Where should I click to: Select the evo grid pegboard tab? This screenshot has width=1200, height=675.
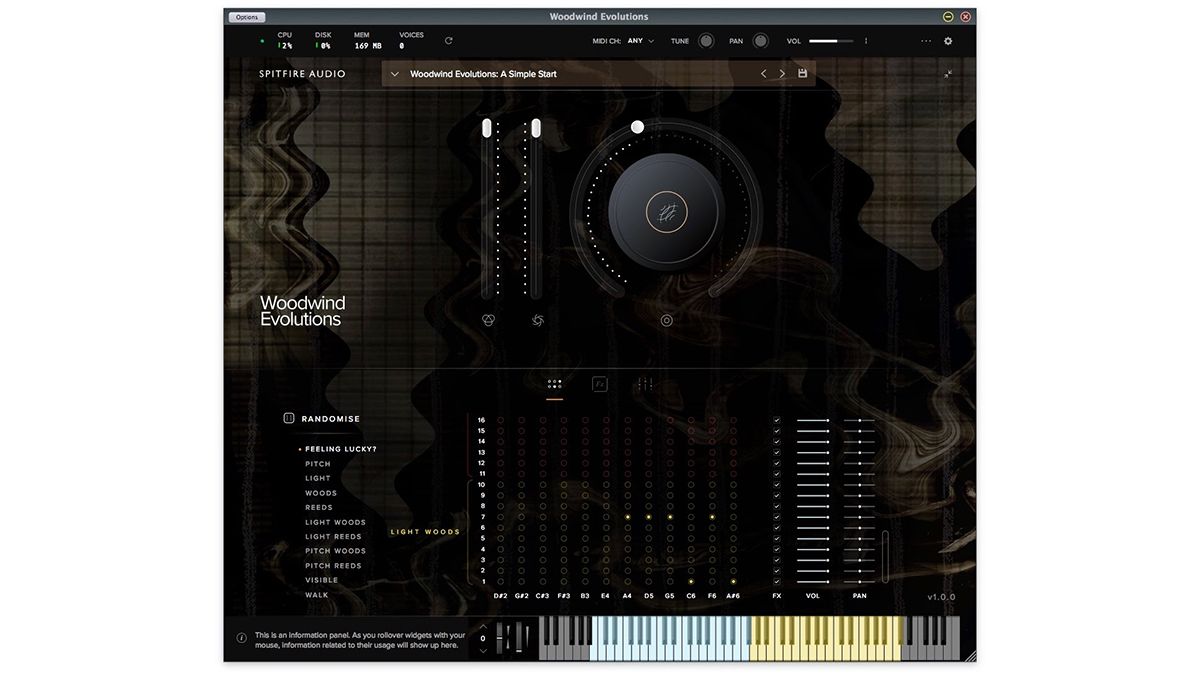click(555, 384)
